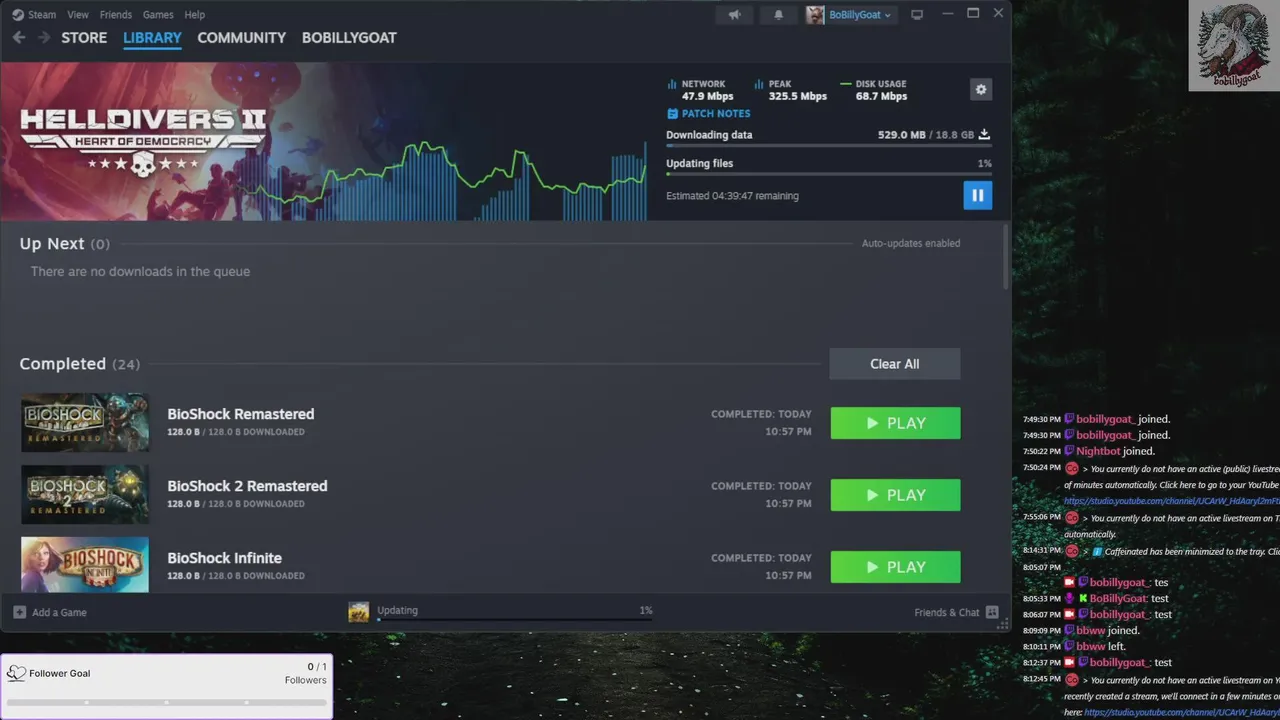Open the Friends menu
The image size is (1280, 720).
116,15
